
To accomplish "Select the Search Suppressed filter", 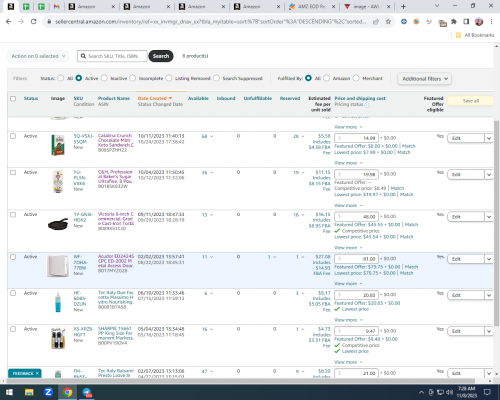I will pos(216,78).
